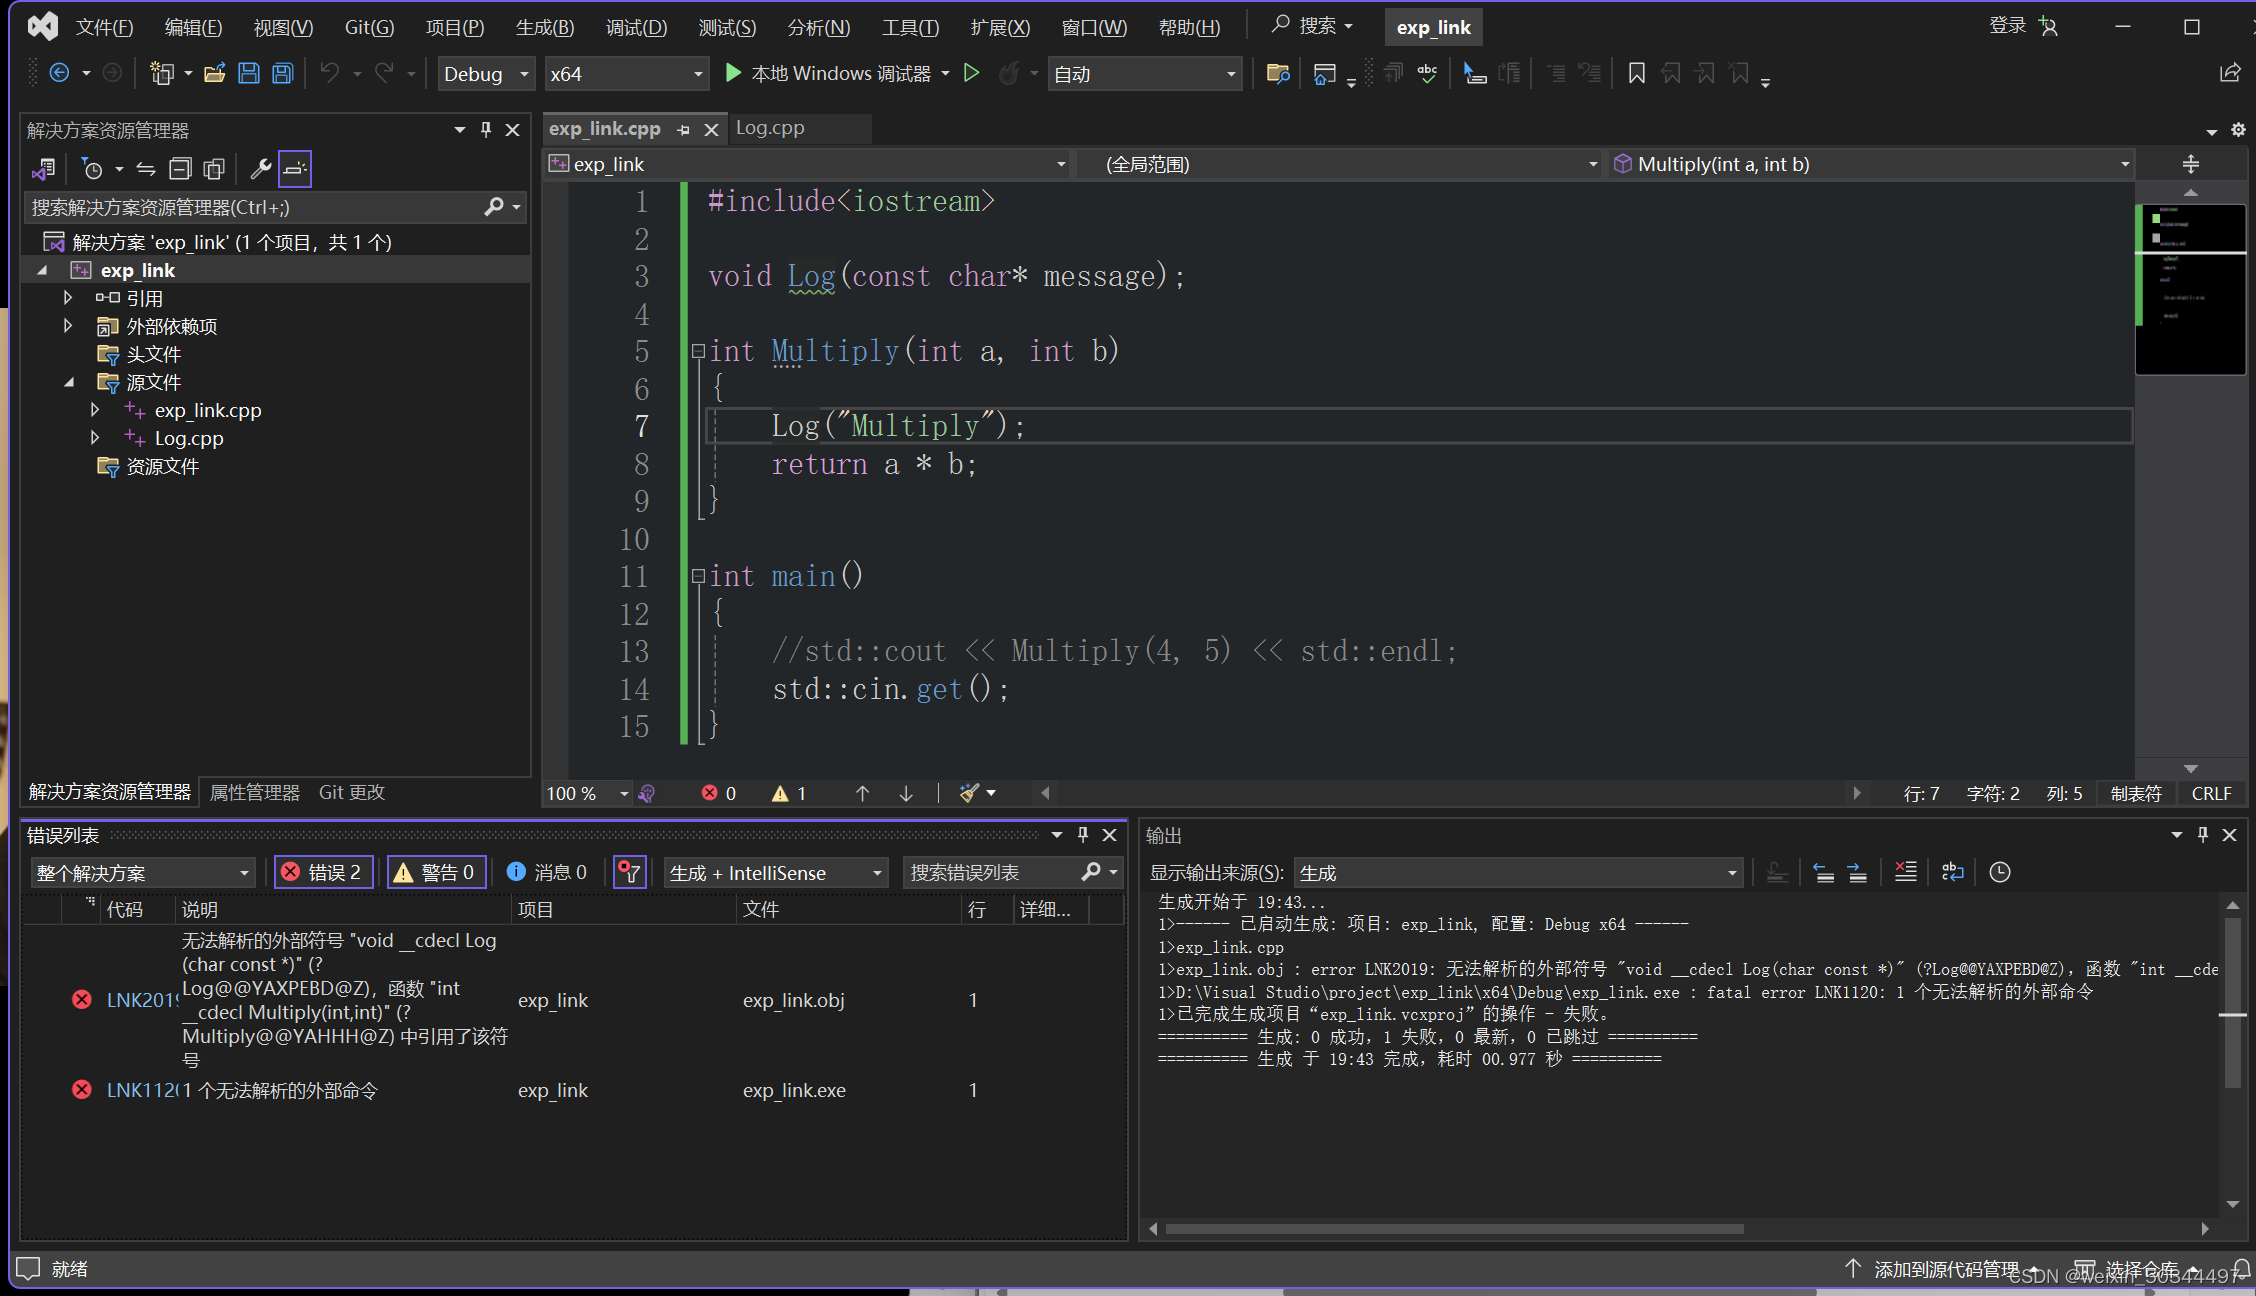Open the output source dropdown showing 生成

point(1517,873)
